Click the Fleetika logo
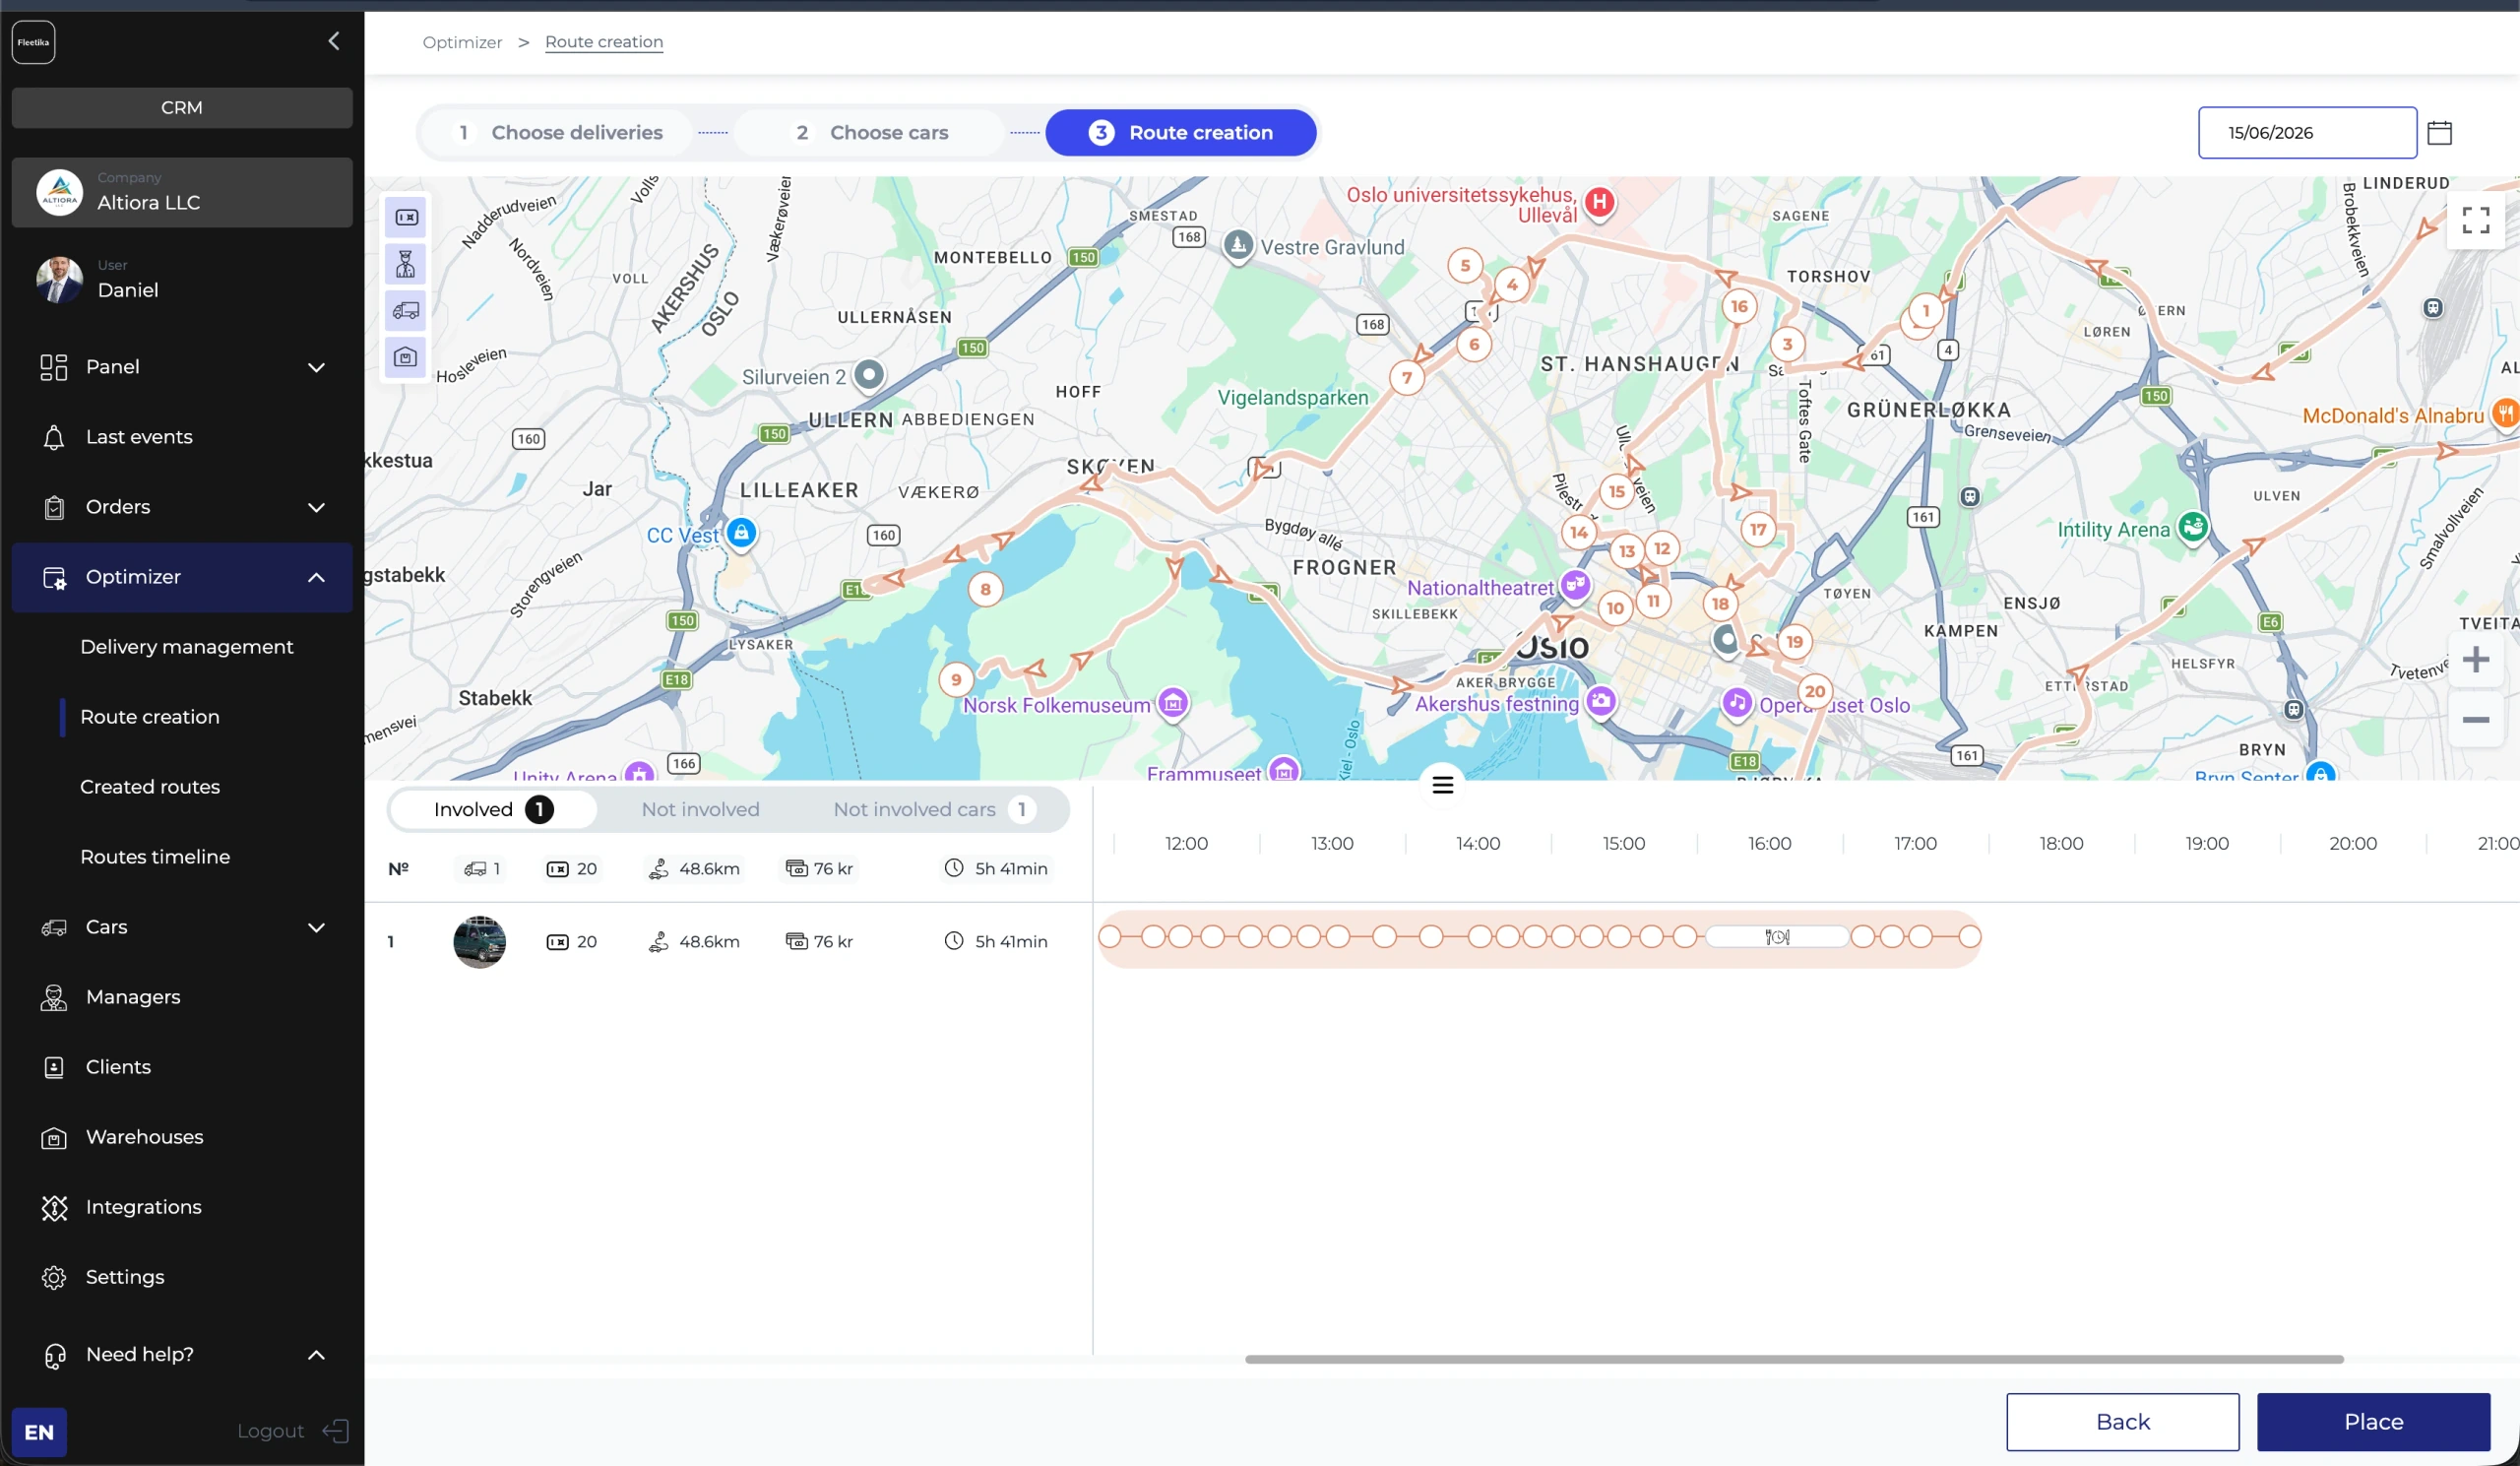The image size is (2520, 1466). tap(33, 42)
